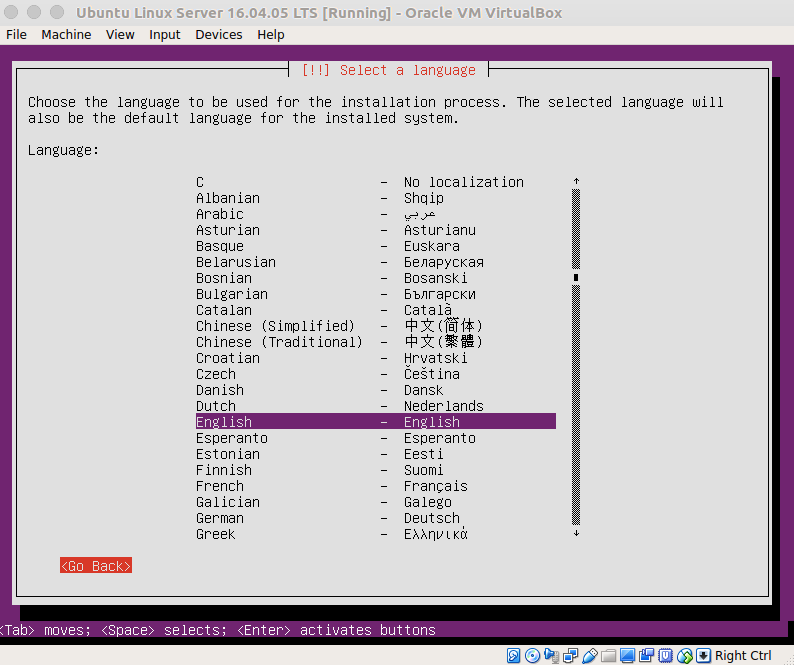Open the File menu
Image resolution: width=794 pixels, height=665 pixels.
tap(16, 34)
